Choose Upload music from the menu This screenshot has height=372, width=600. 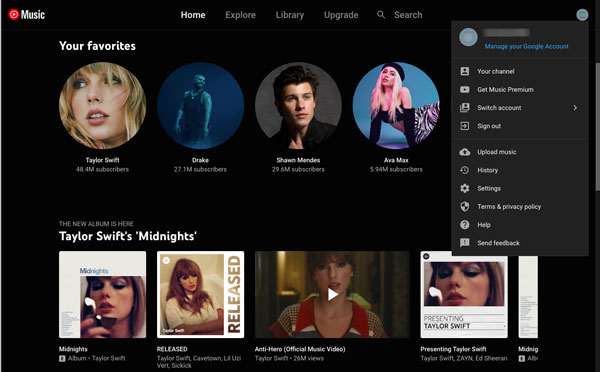(520, 152)
